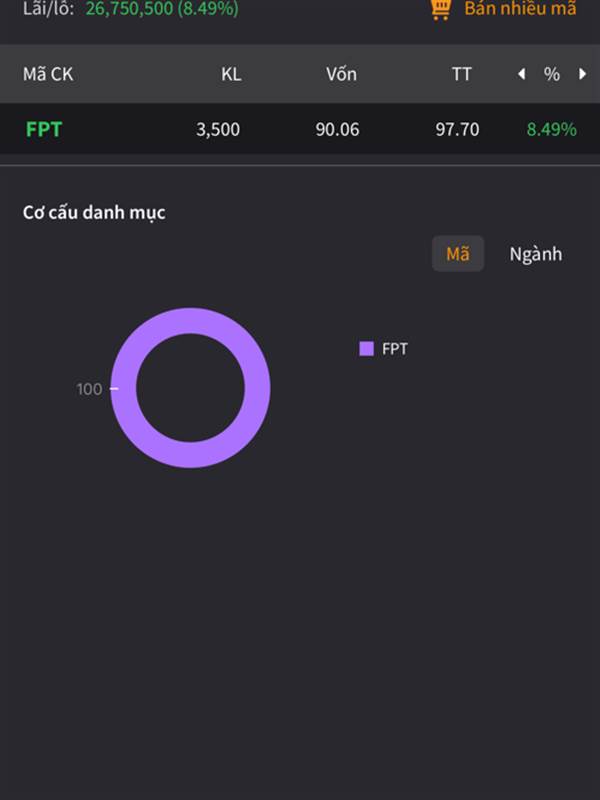This screenshot has width=600, height=800.
Task: Click the % column header
Action: click(552, 74)
